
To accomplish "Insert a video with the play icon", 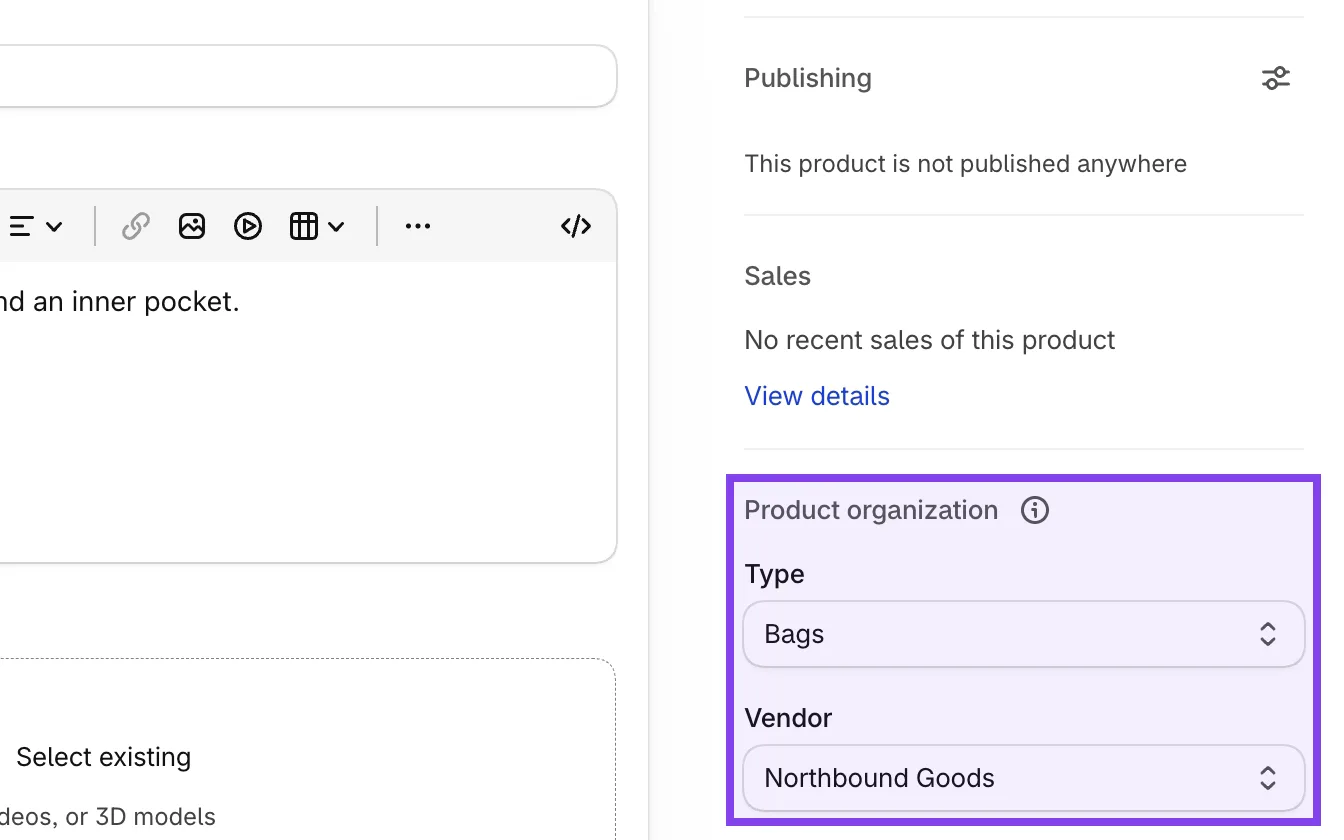I will [248, 226].
